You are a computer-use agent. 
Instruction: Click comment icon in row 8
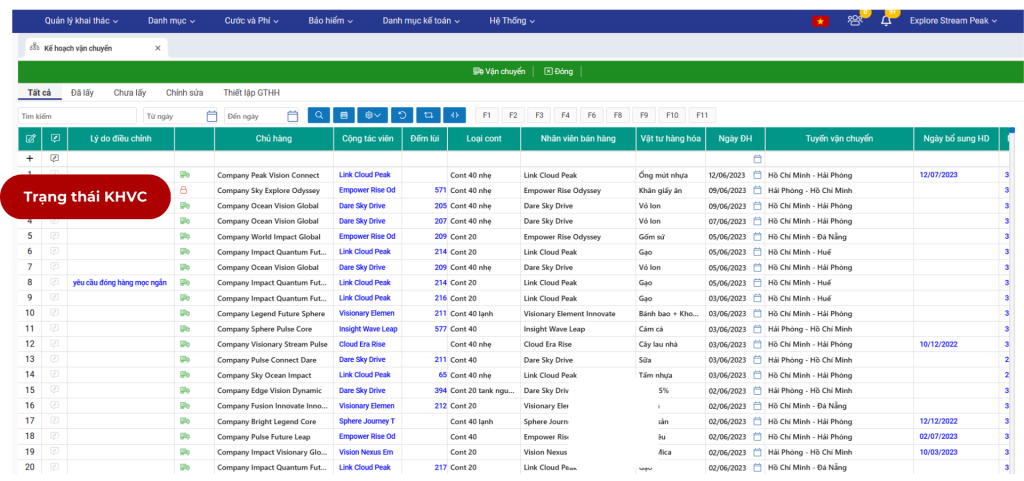click(x=55, y=282)
